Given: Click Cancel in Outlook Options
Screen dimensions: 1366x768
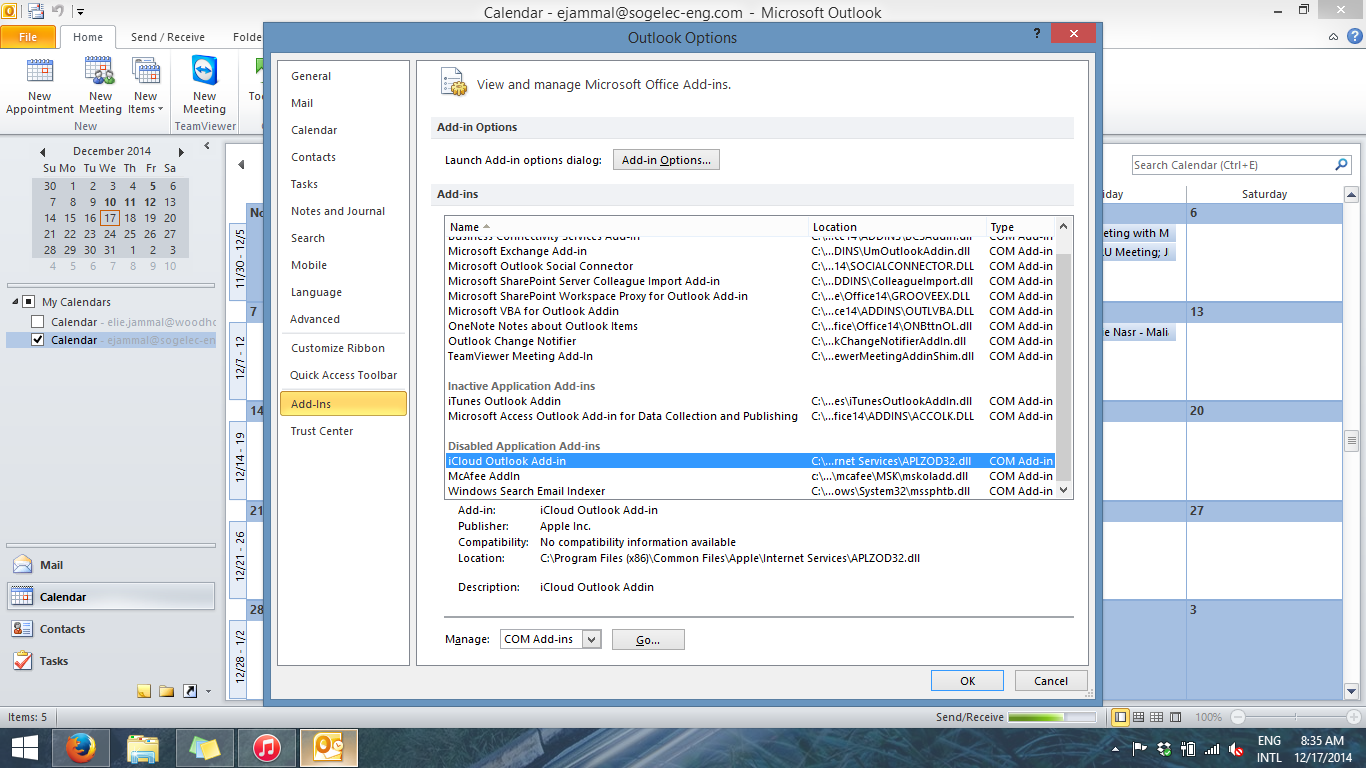Looking at the screenshot, I should click(x=1051, y=681).
